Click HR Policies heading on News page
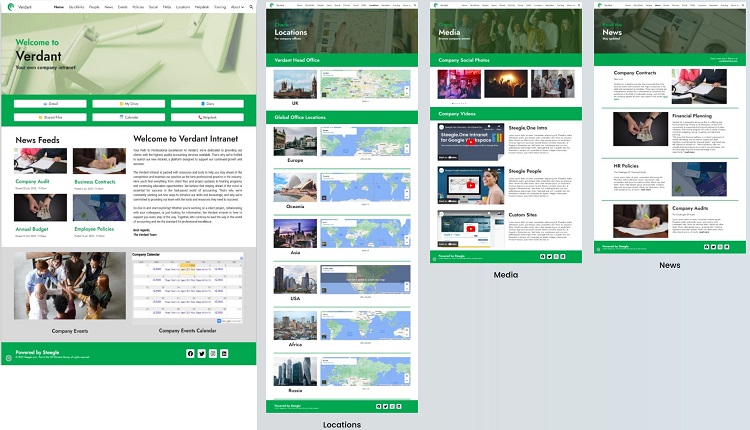The width and height of the screenshot is (750, 430). [x=626, y=166]
